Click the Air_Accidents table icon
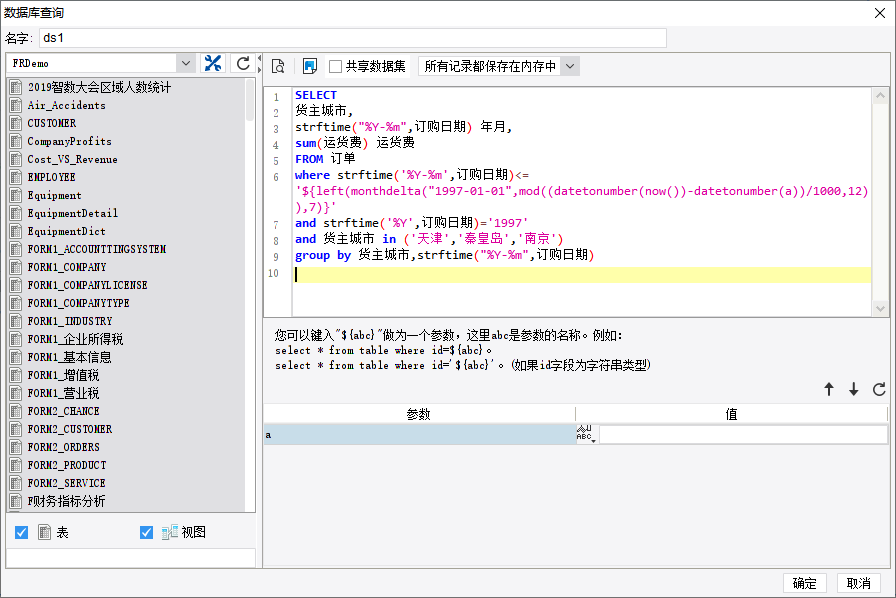This screenshot has width=896, height=598. pyautogui.click(x=16, y=105)
